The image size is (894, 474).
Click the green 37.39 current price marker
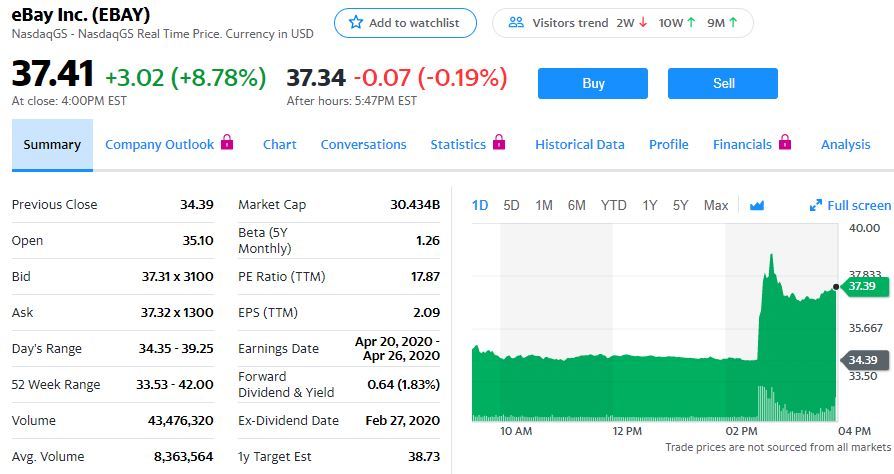click(x=865, y=286)
